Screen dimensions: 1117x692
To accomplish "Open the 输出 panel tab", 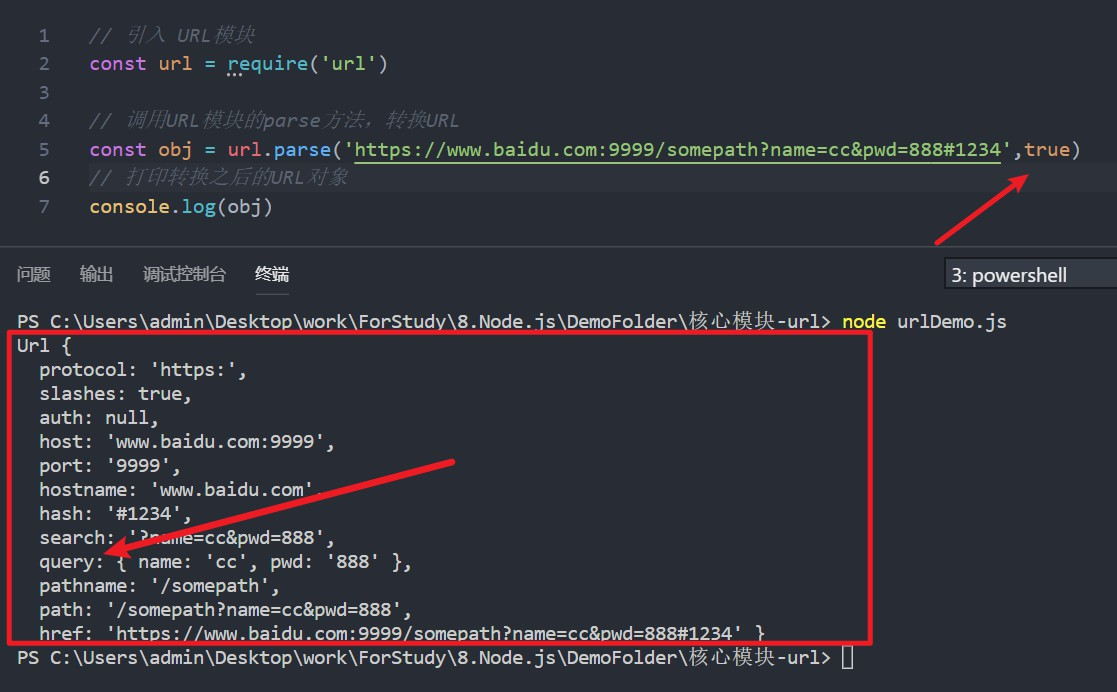I will click(96, 274).
